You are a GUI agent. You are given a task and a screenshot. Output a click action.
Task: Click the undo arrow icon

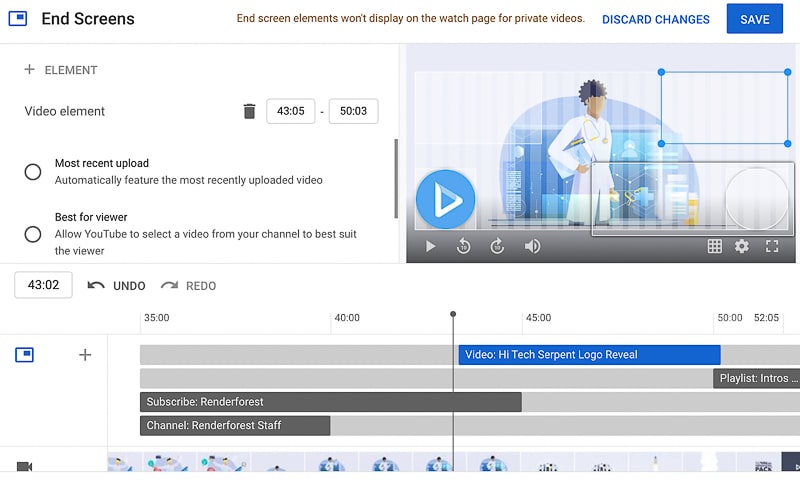[x=96, y=285]
